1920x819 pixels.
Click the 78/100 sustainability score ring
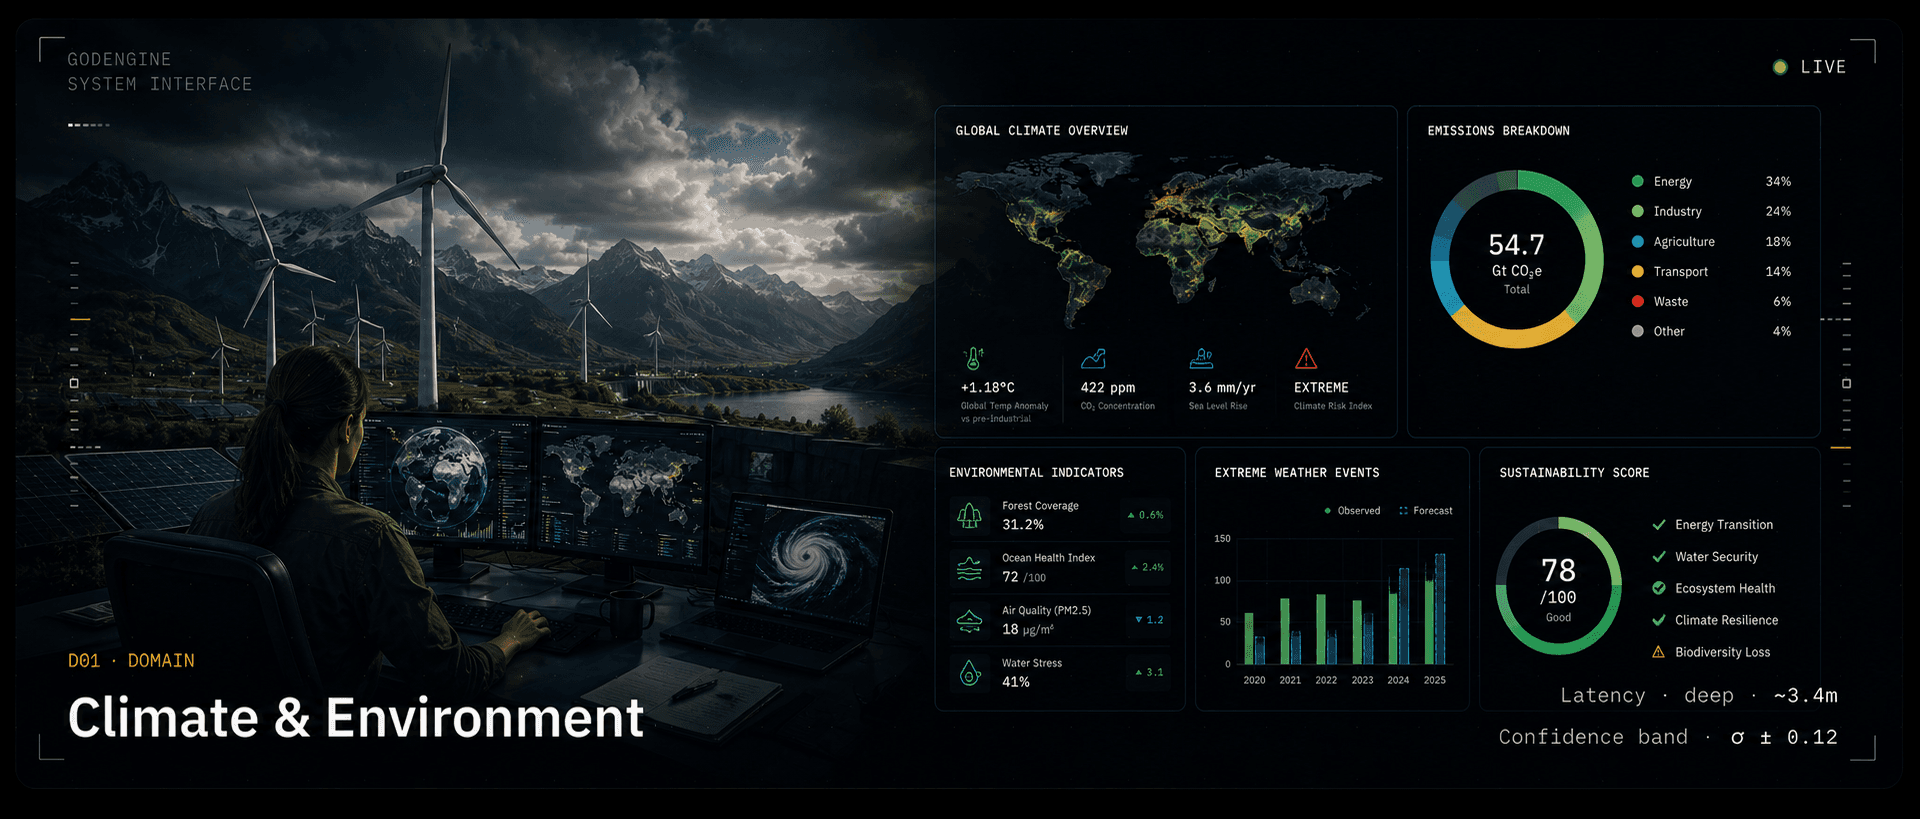tap(1558, 586)
